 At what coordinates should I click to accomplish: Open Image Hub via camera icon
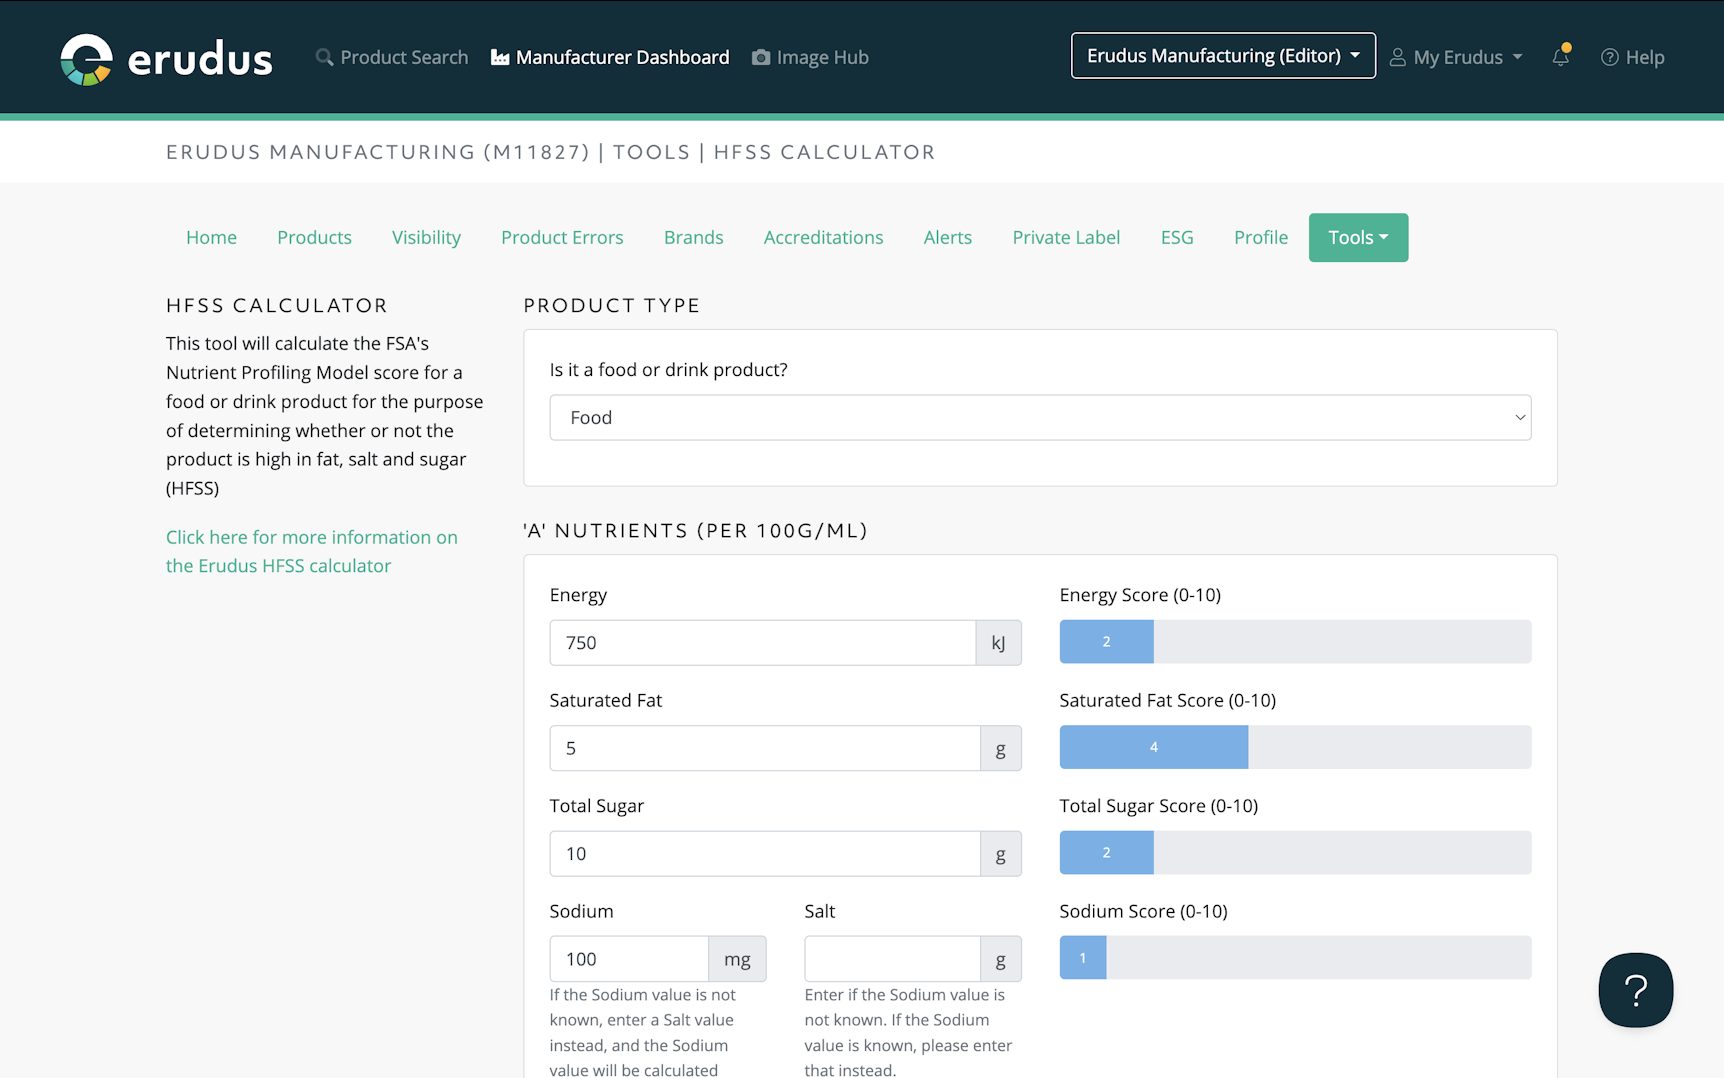pyautogui.click(x=761, y=57)
